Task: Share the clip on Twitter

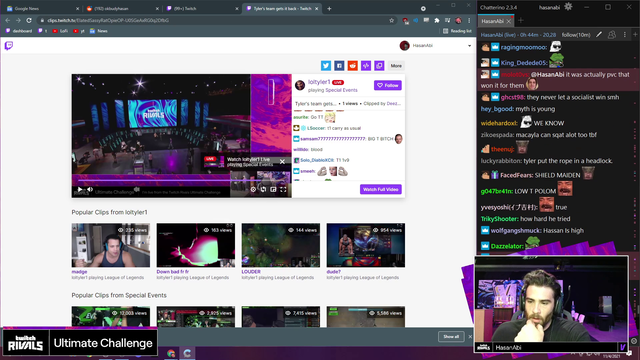Action: [326, 66]
